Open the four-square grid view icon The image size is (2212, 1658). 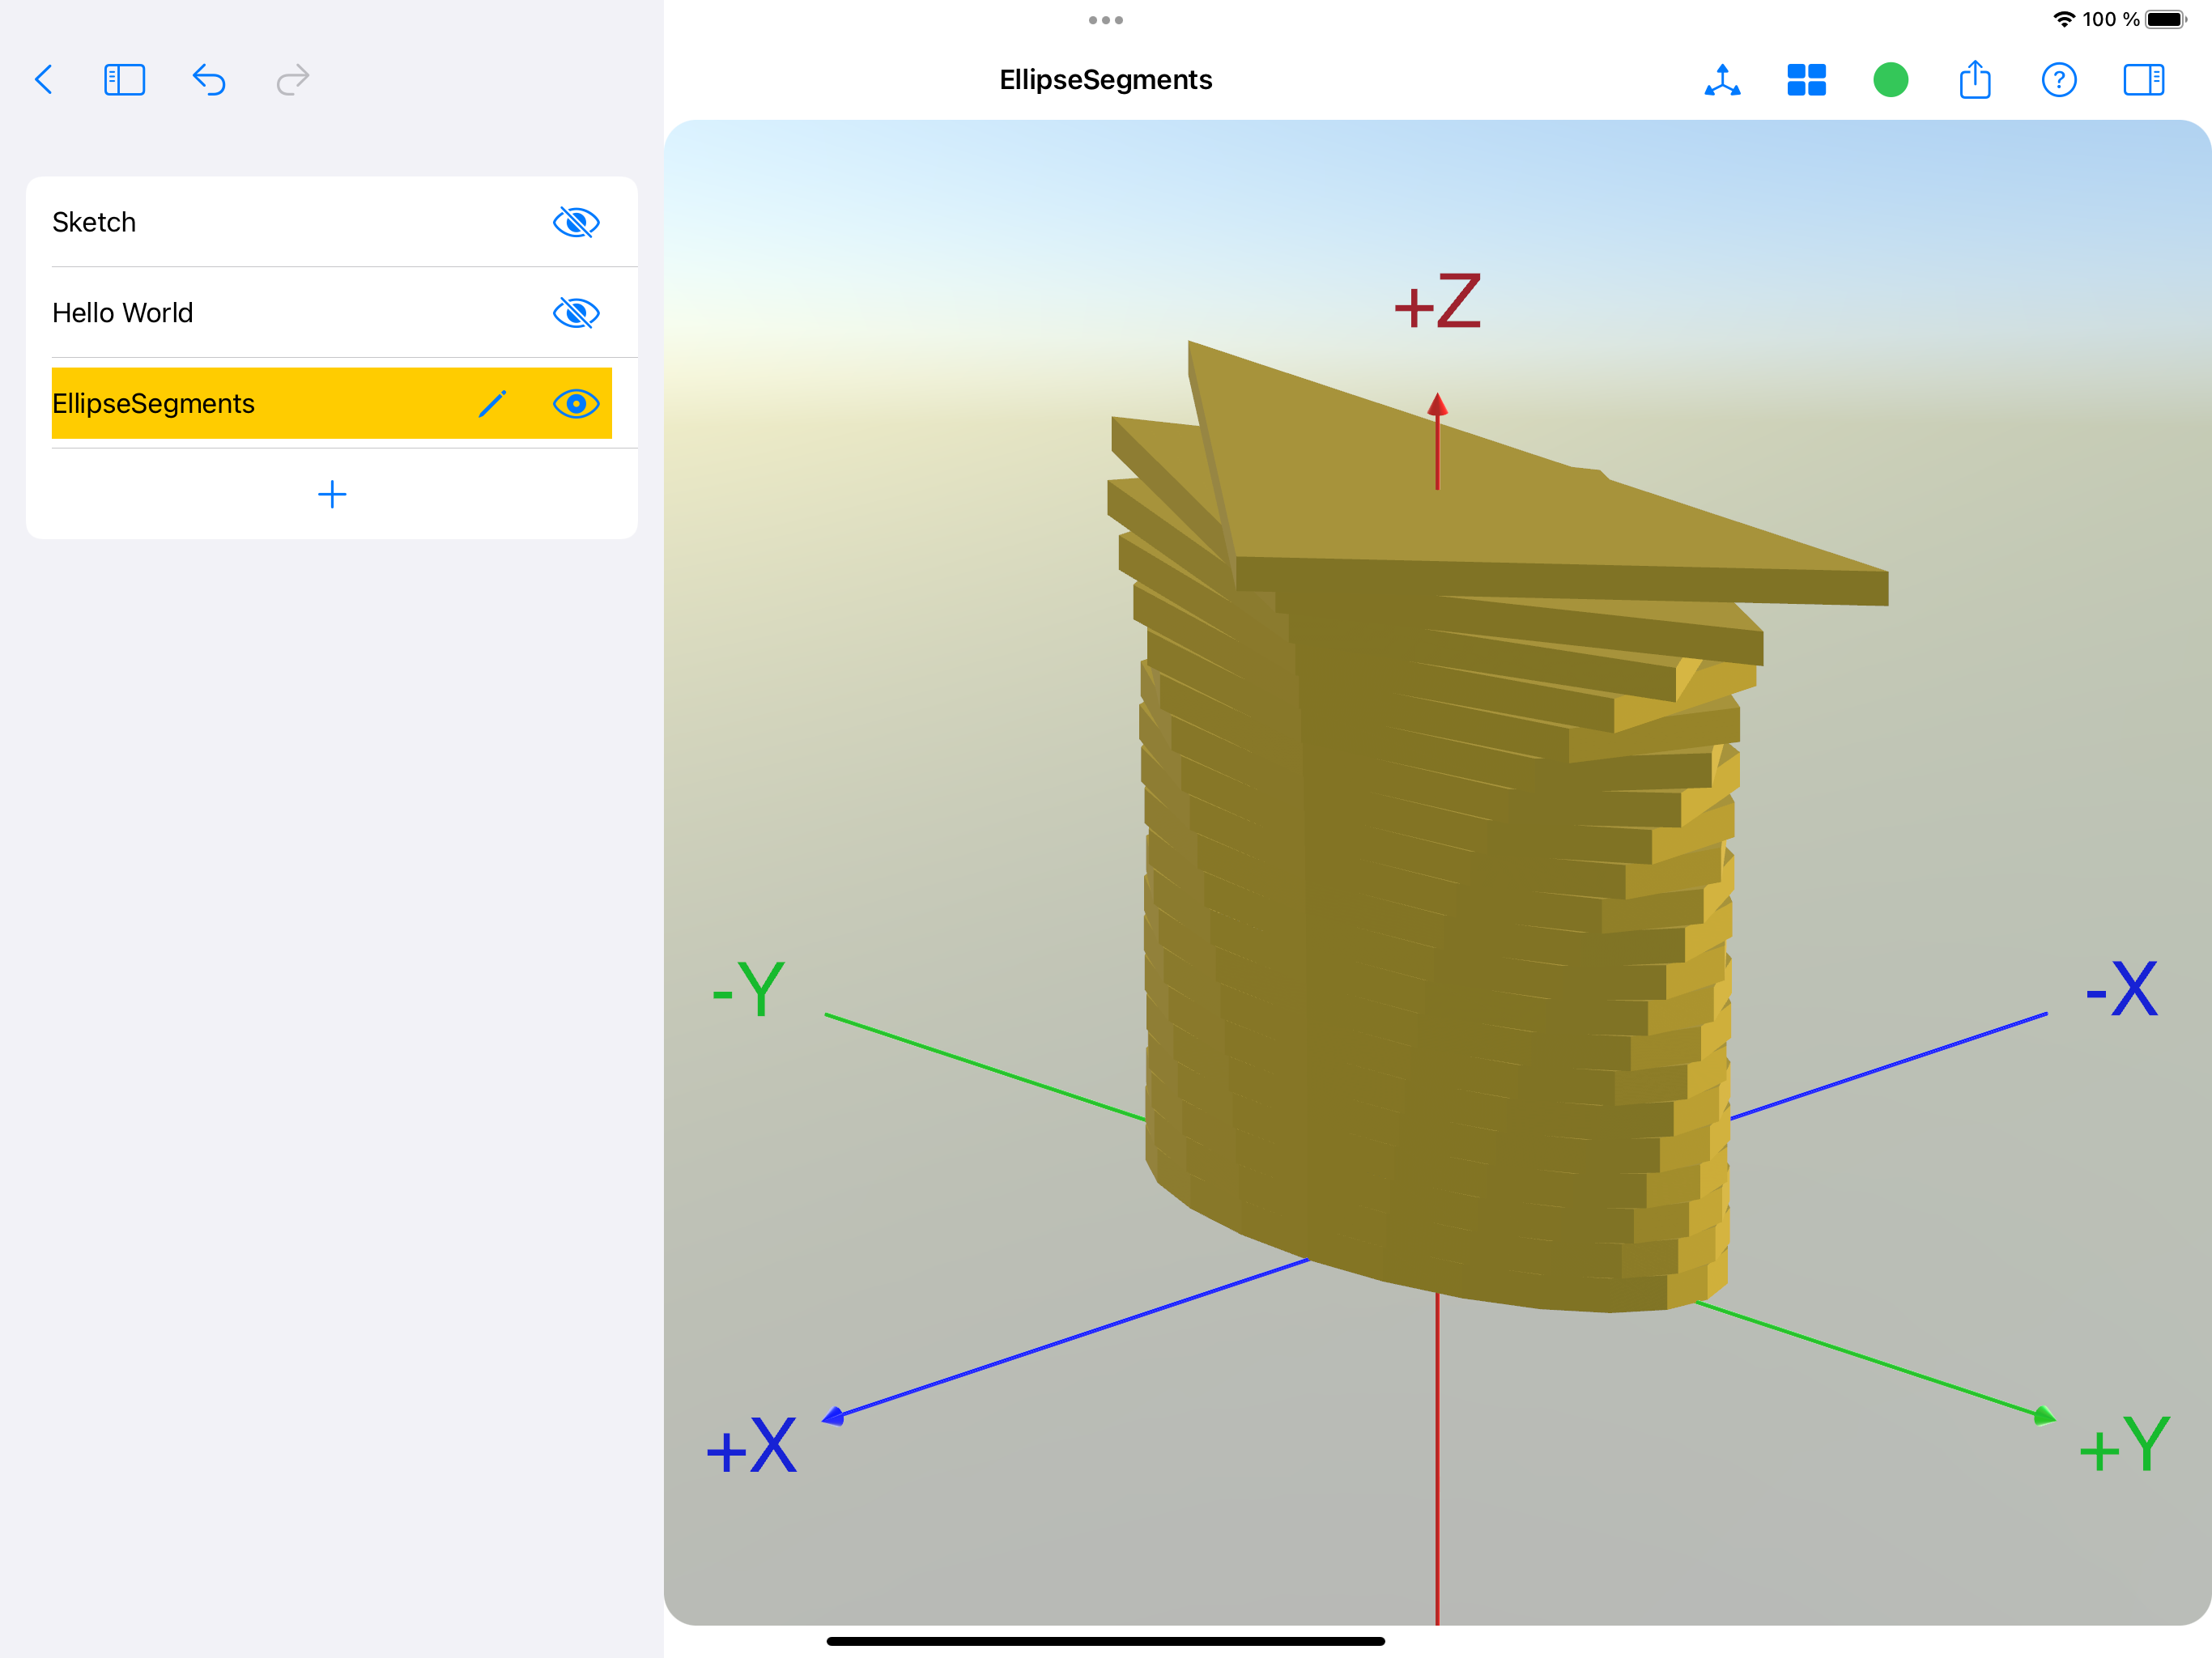pos(1806,79)
